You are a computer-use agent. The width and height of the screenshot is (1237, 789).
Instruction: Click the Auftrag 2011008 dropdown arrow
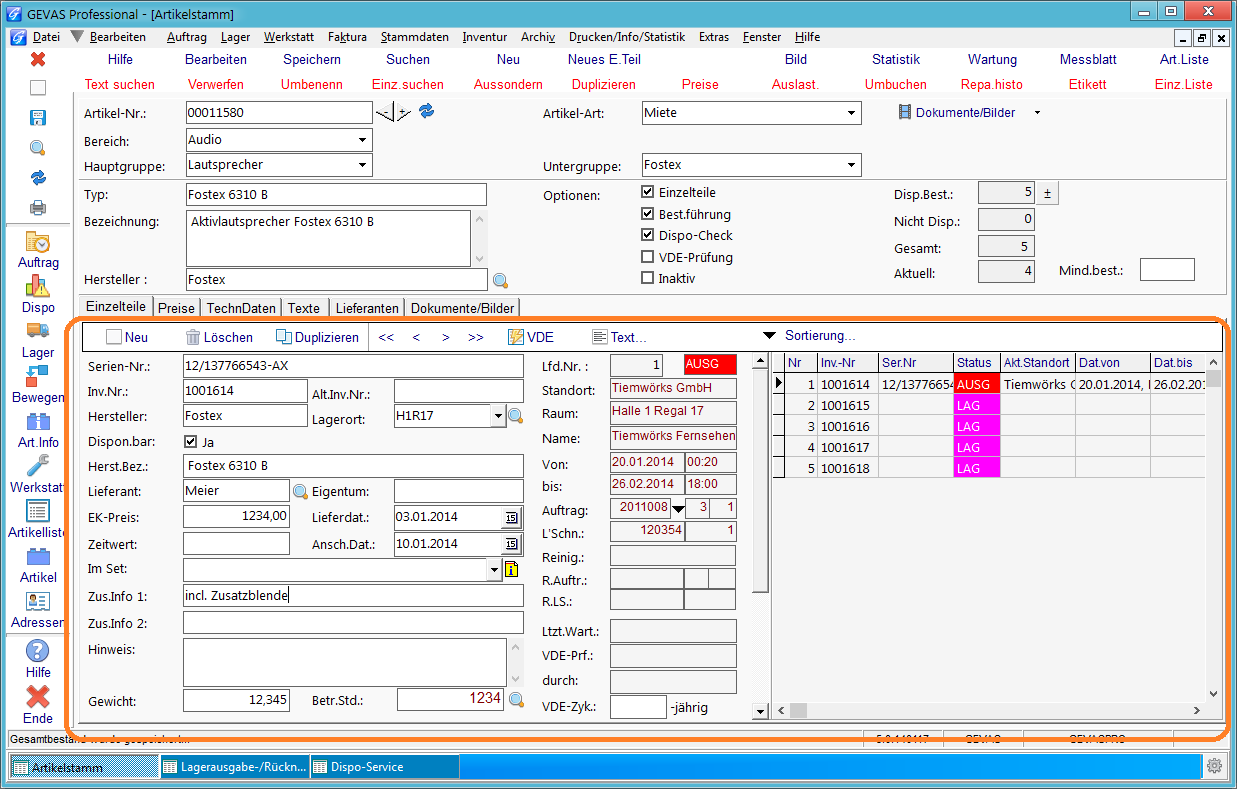pos(678,508)
